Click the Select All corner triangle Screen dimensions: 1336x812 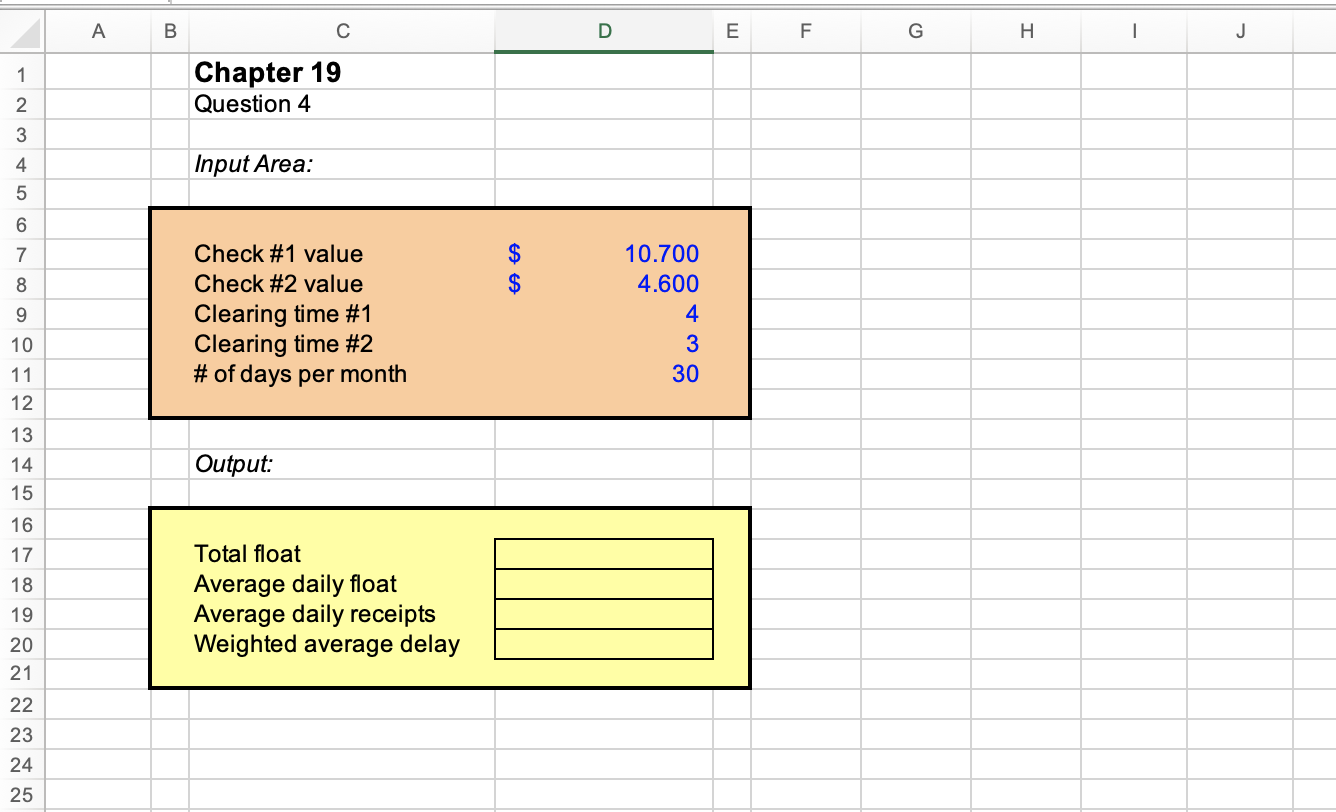tap(23, 32)
